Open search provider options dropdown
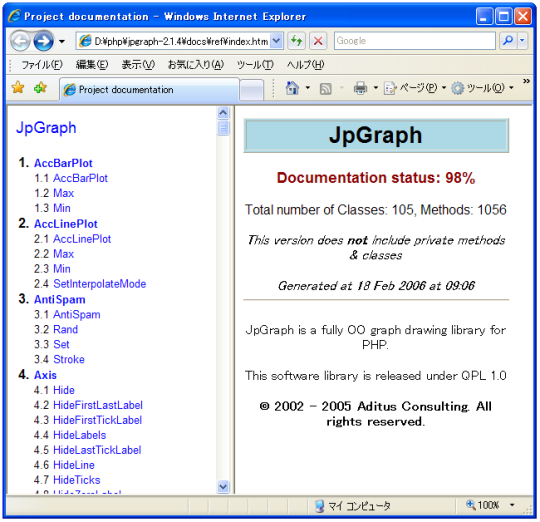Screen dimensions: 540x522 pyautogui.click(x=522, y=41)
